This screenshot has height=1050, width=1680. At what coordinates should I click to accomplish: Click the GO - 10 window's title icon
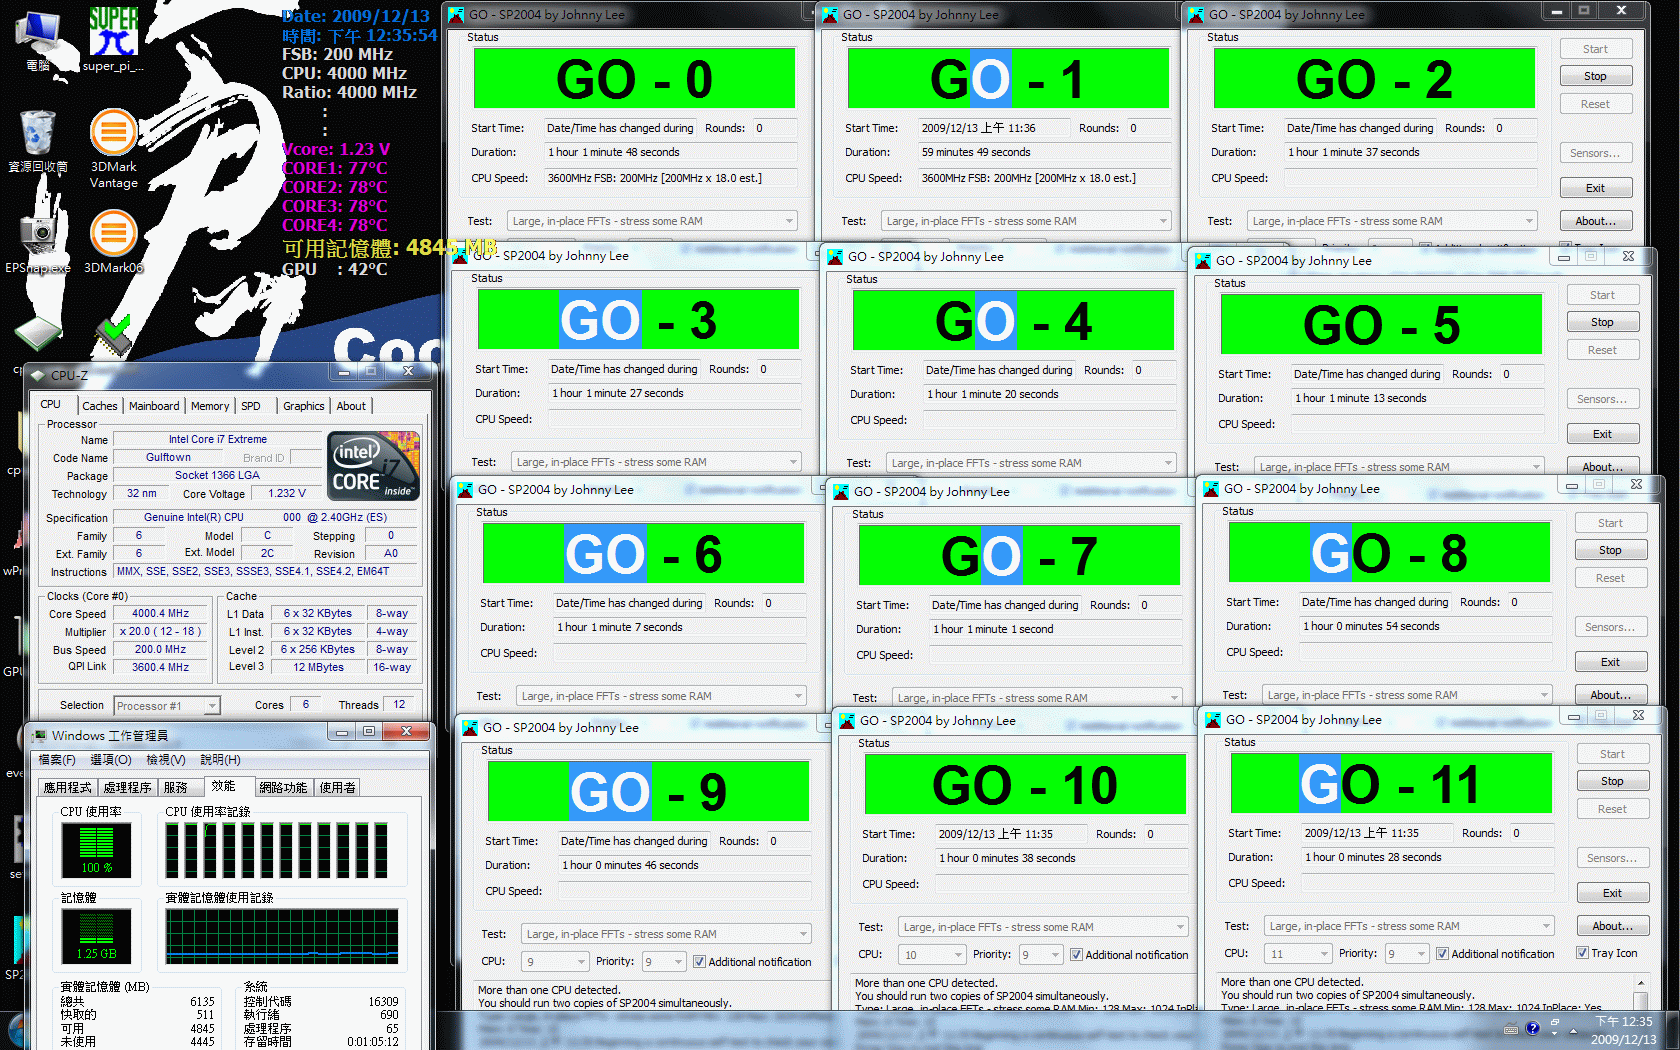(847, 721)
